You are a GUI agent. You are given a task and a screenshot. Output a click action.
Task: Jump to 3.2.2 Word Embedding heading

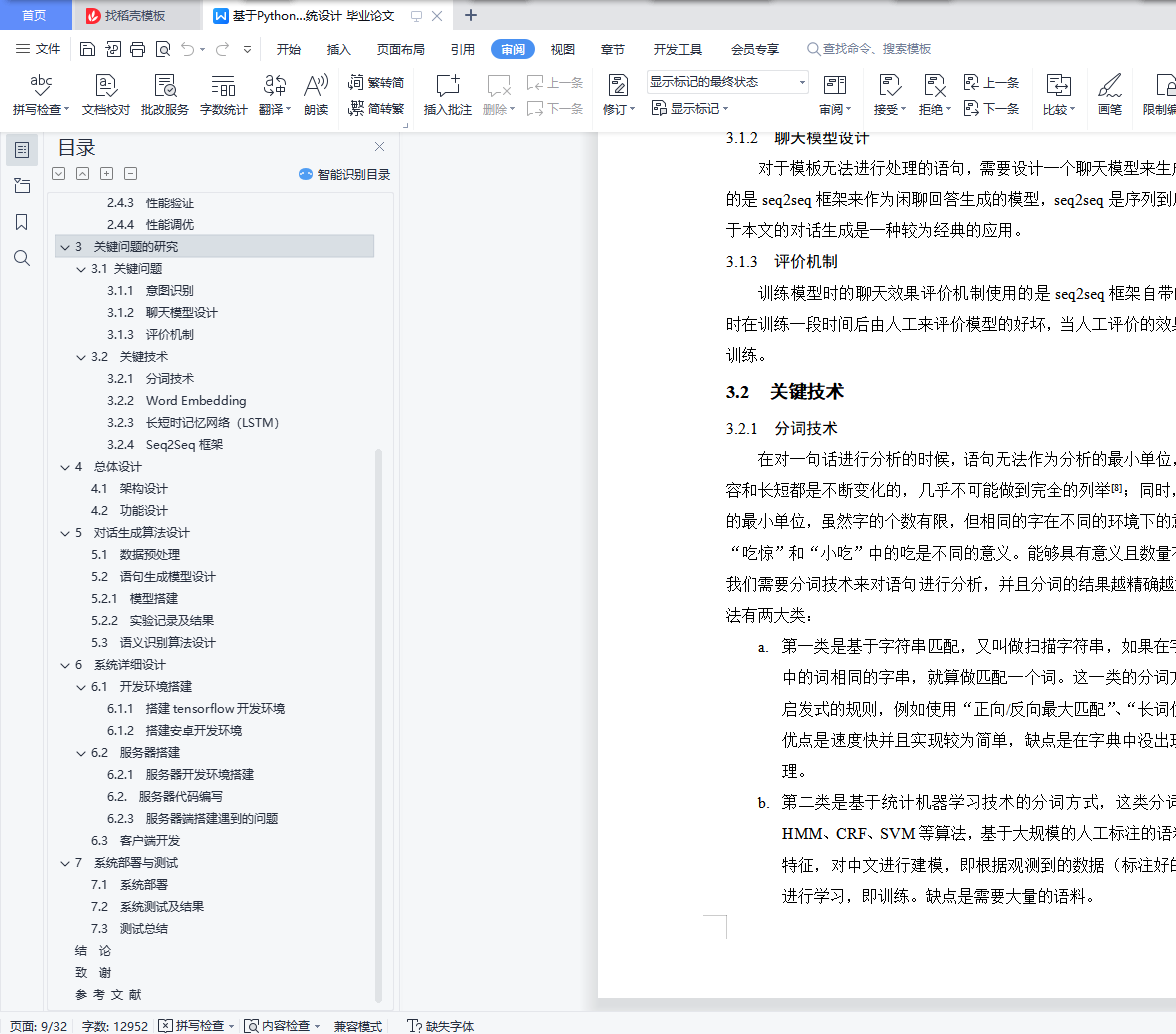(x=176, y=400)
